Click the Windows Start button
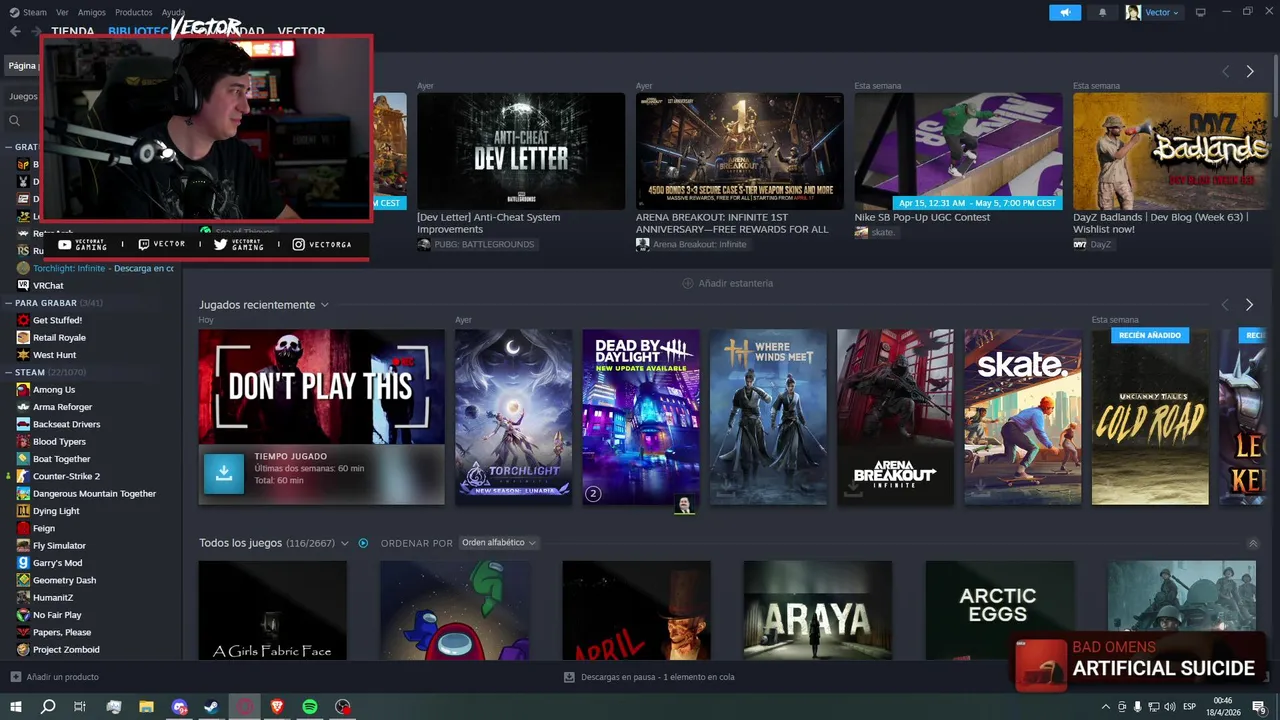This screenshot has width=1280, height=720. point(15,707)
